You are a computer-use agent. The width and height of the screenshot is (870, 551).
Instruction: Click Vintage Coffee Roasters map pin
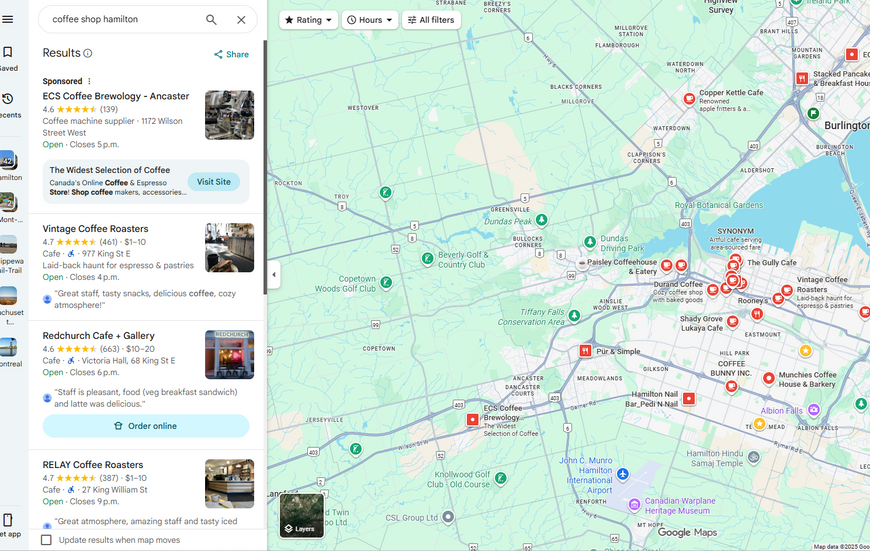(x=787, y=290)
